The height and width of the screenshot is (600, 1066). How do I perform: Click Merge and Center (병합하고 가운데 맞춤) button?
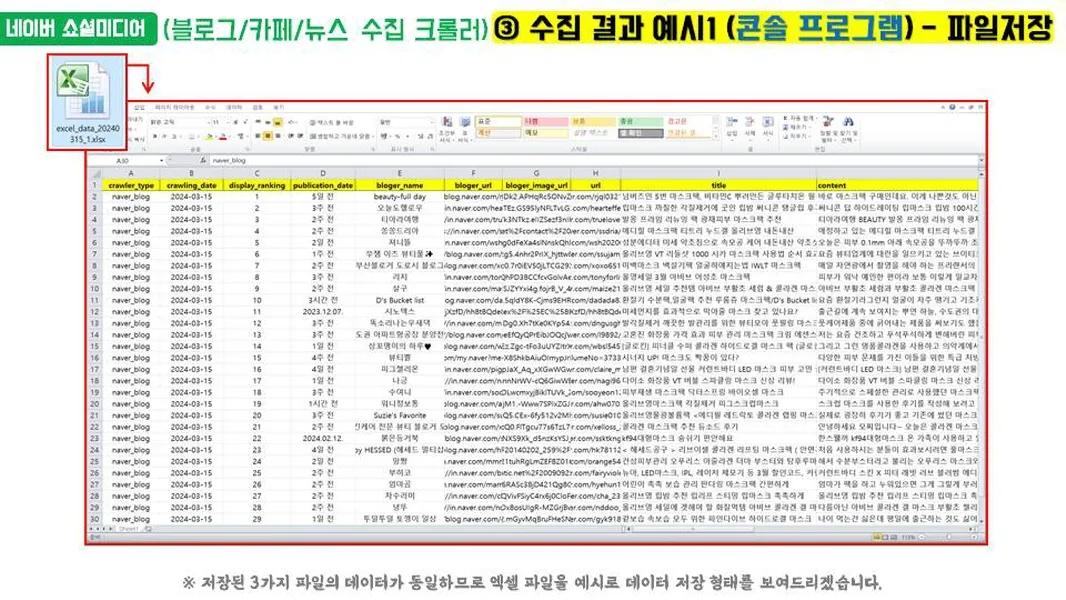pyautogui.click(x=341, y=136)
